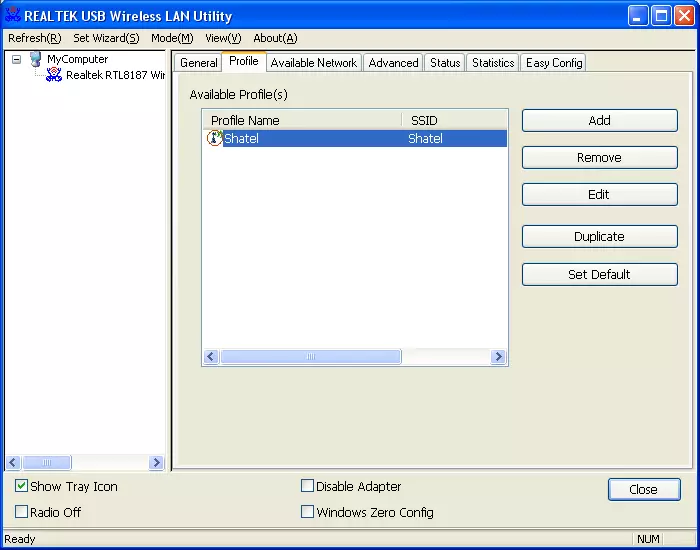Go to the Status tab

click(445, 62)
